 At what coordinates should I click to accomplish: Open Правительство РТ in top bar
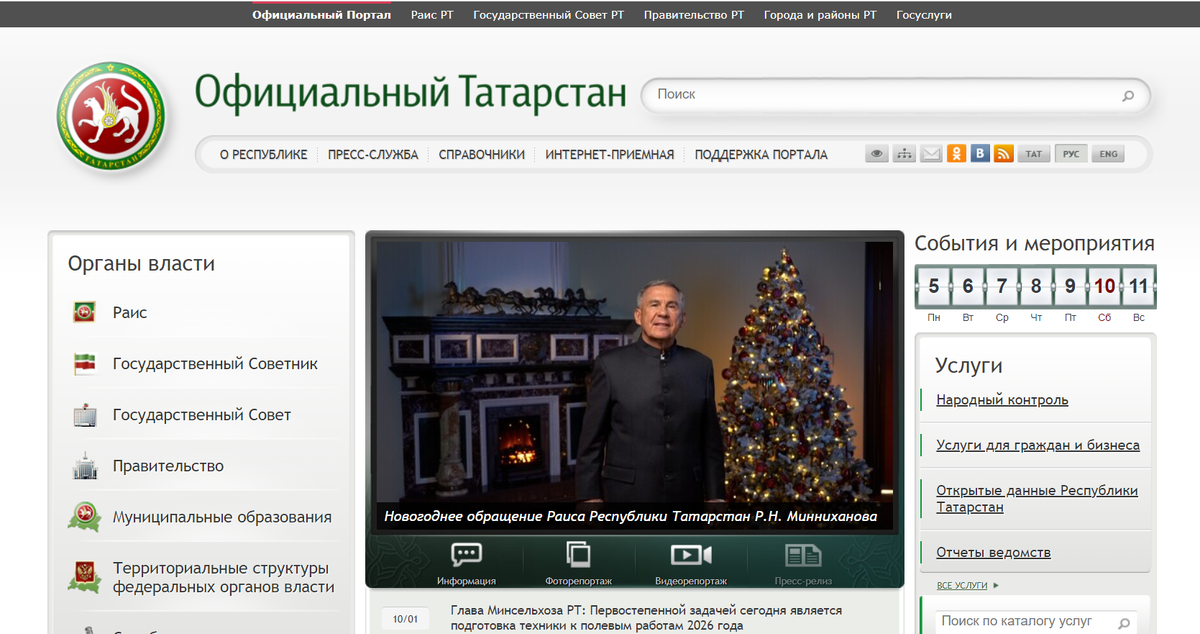pyautogui.click(x=694, y=15)
